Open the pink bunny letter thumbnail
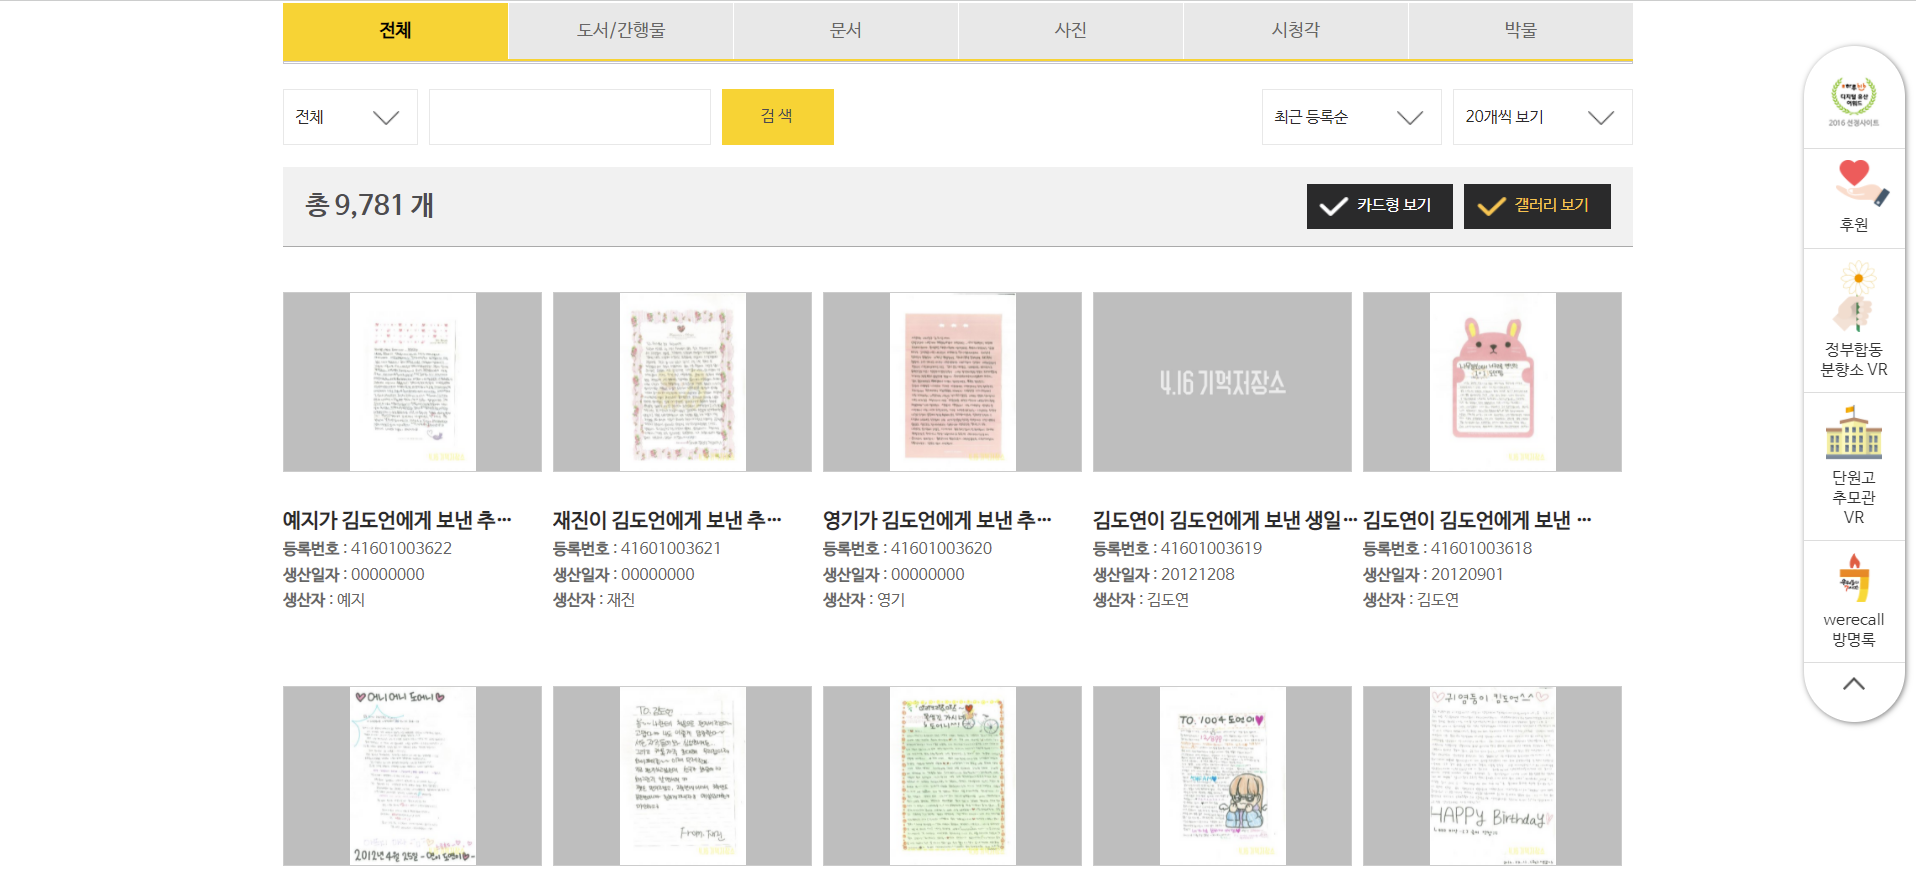The image size is (1916, 884). [x=1492, y=382]
